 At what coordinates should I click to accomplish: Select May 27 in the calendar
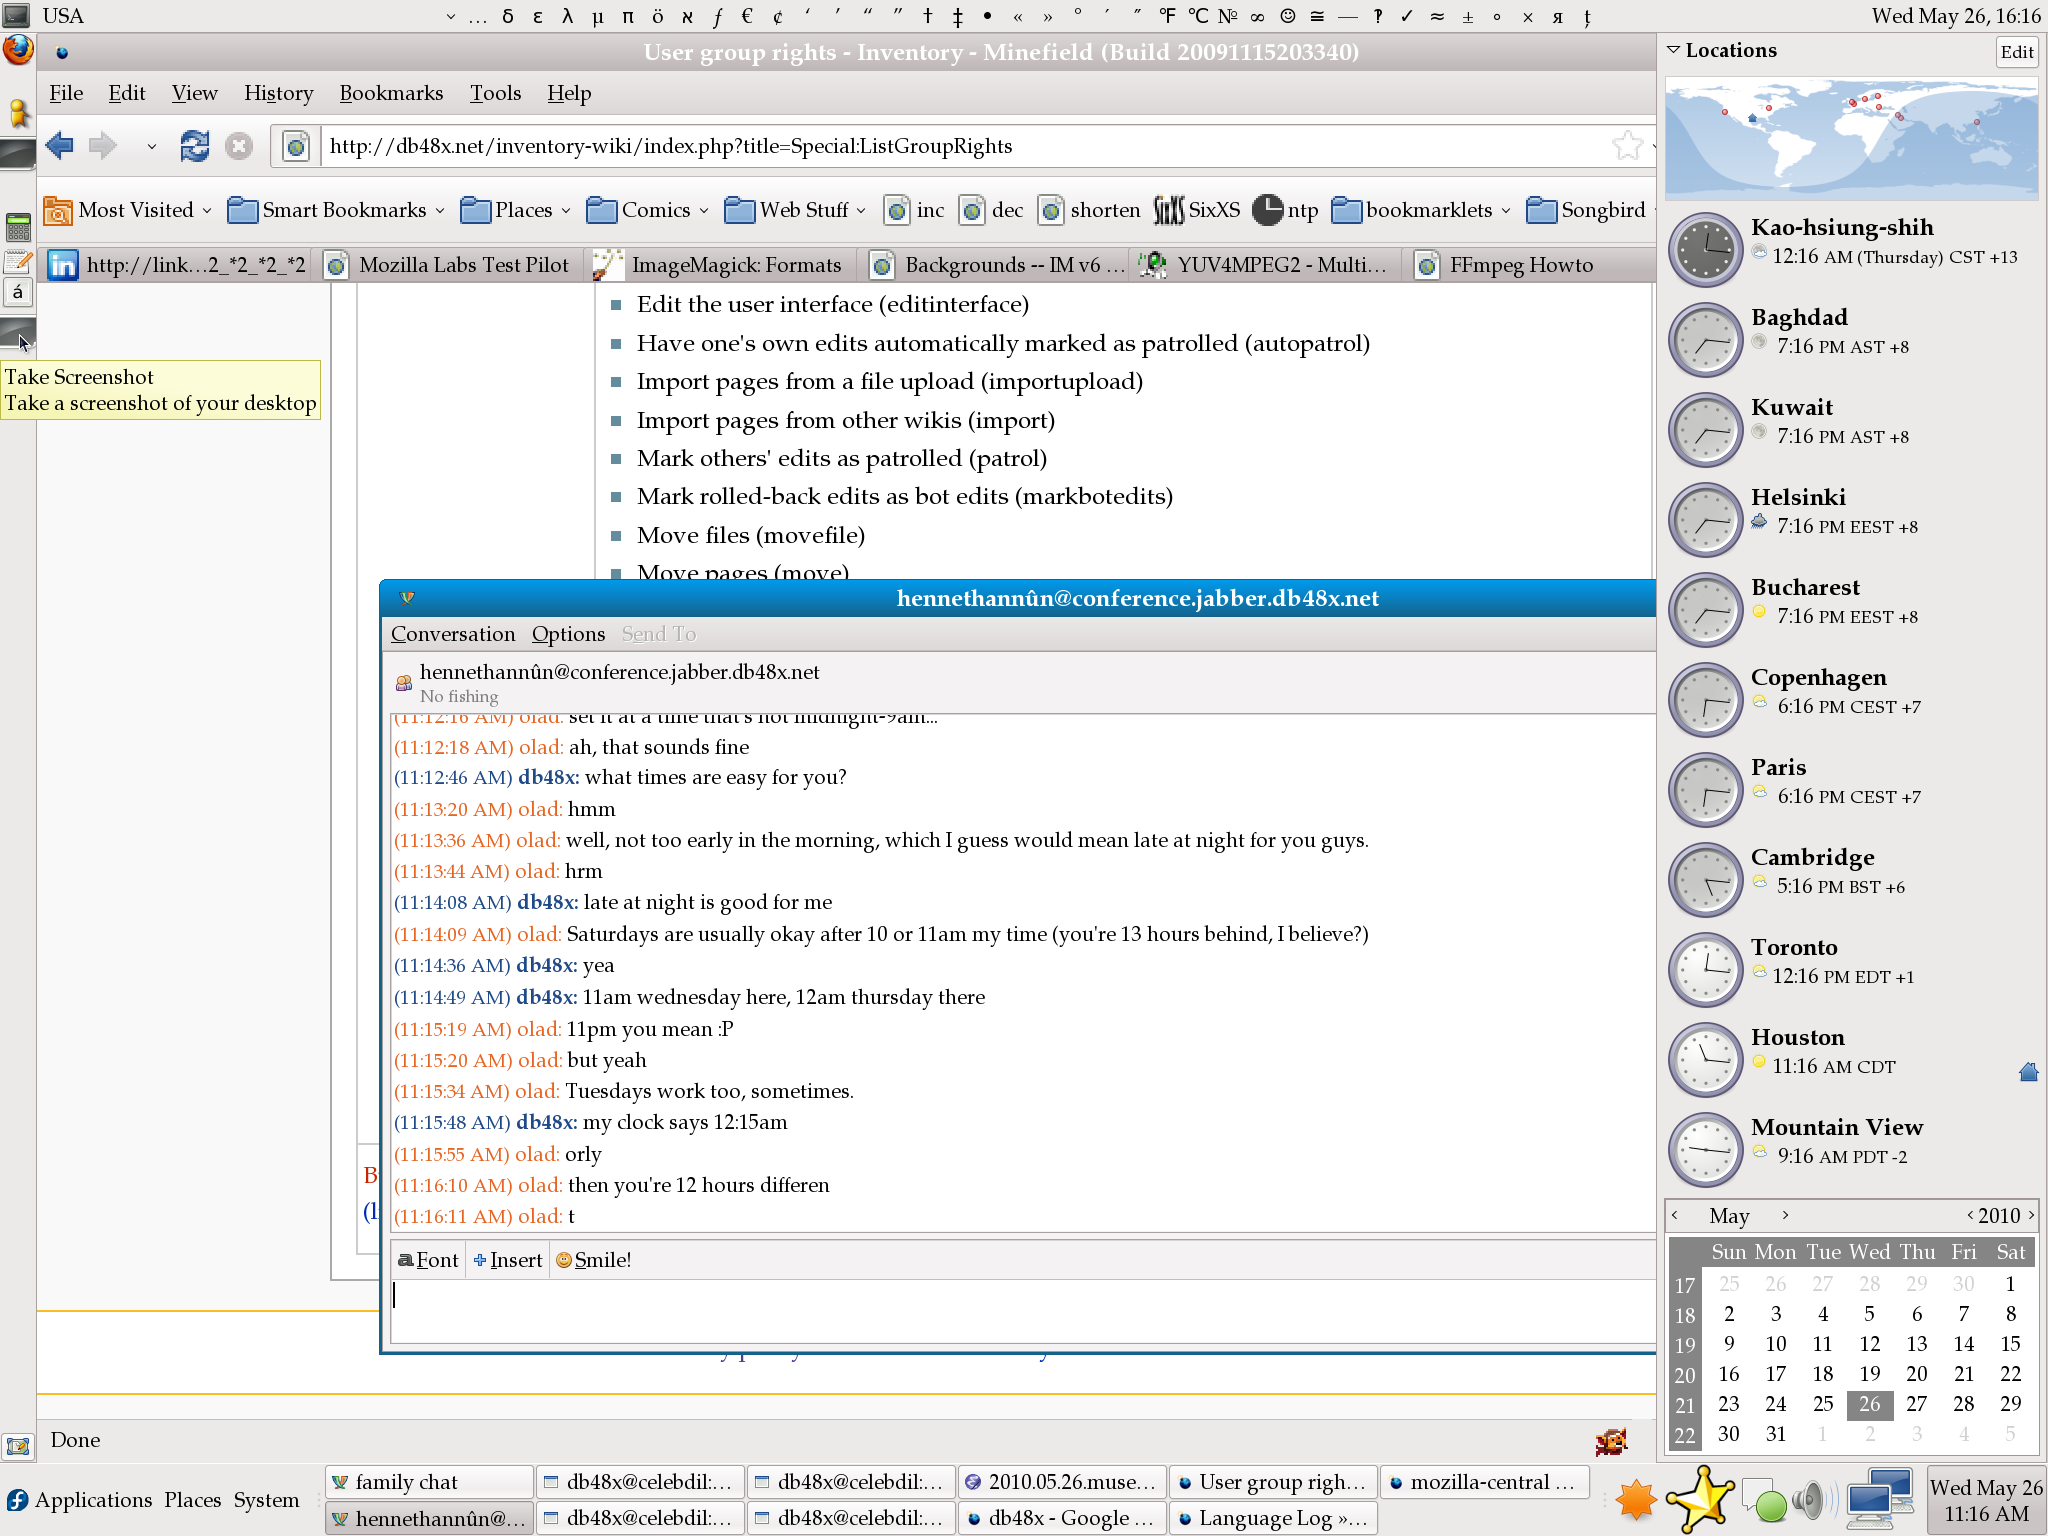(1916, 1403)
